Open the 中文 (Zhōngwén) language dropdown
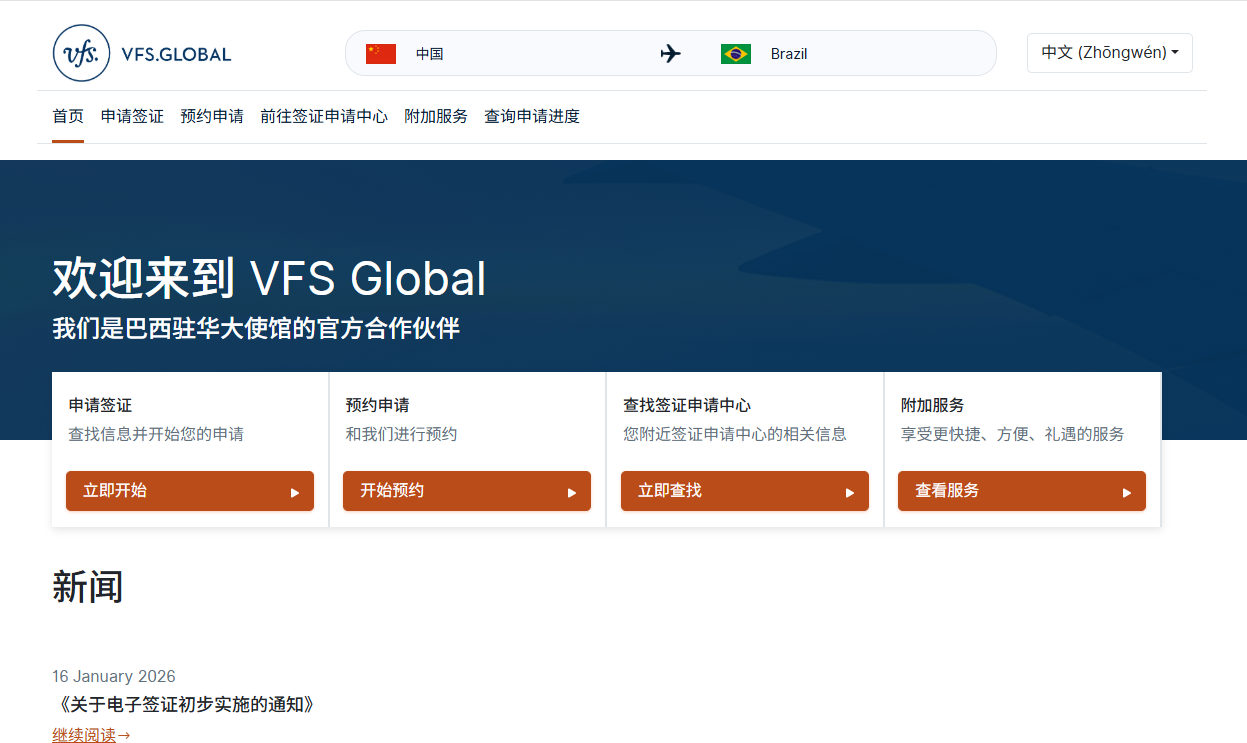This screenshot has height=743, width=1247. (x=1109, y=52)
